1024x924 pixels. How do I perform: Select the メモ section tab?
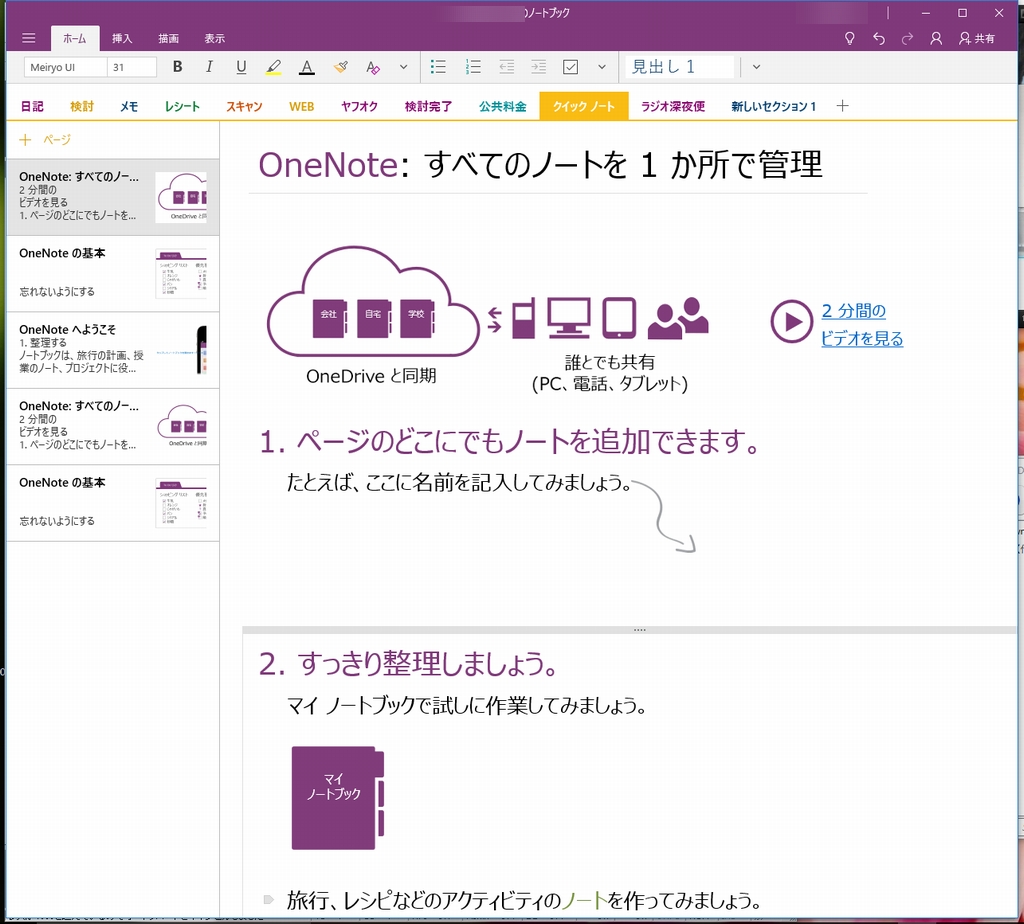(129, 106)
